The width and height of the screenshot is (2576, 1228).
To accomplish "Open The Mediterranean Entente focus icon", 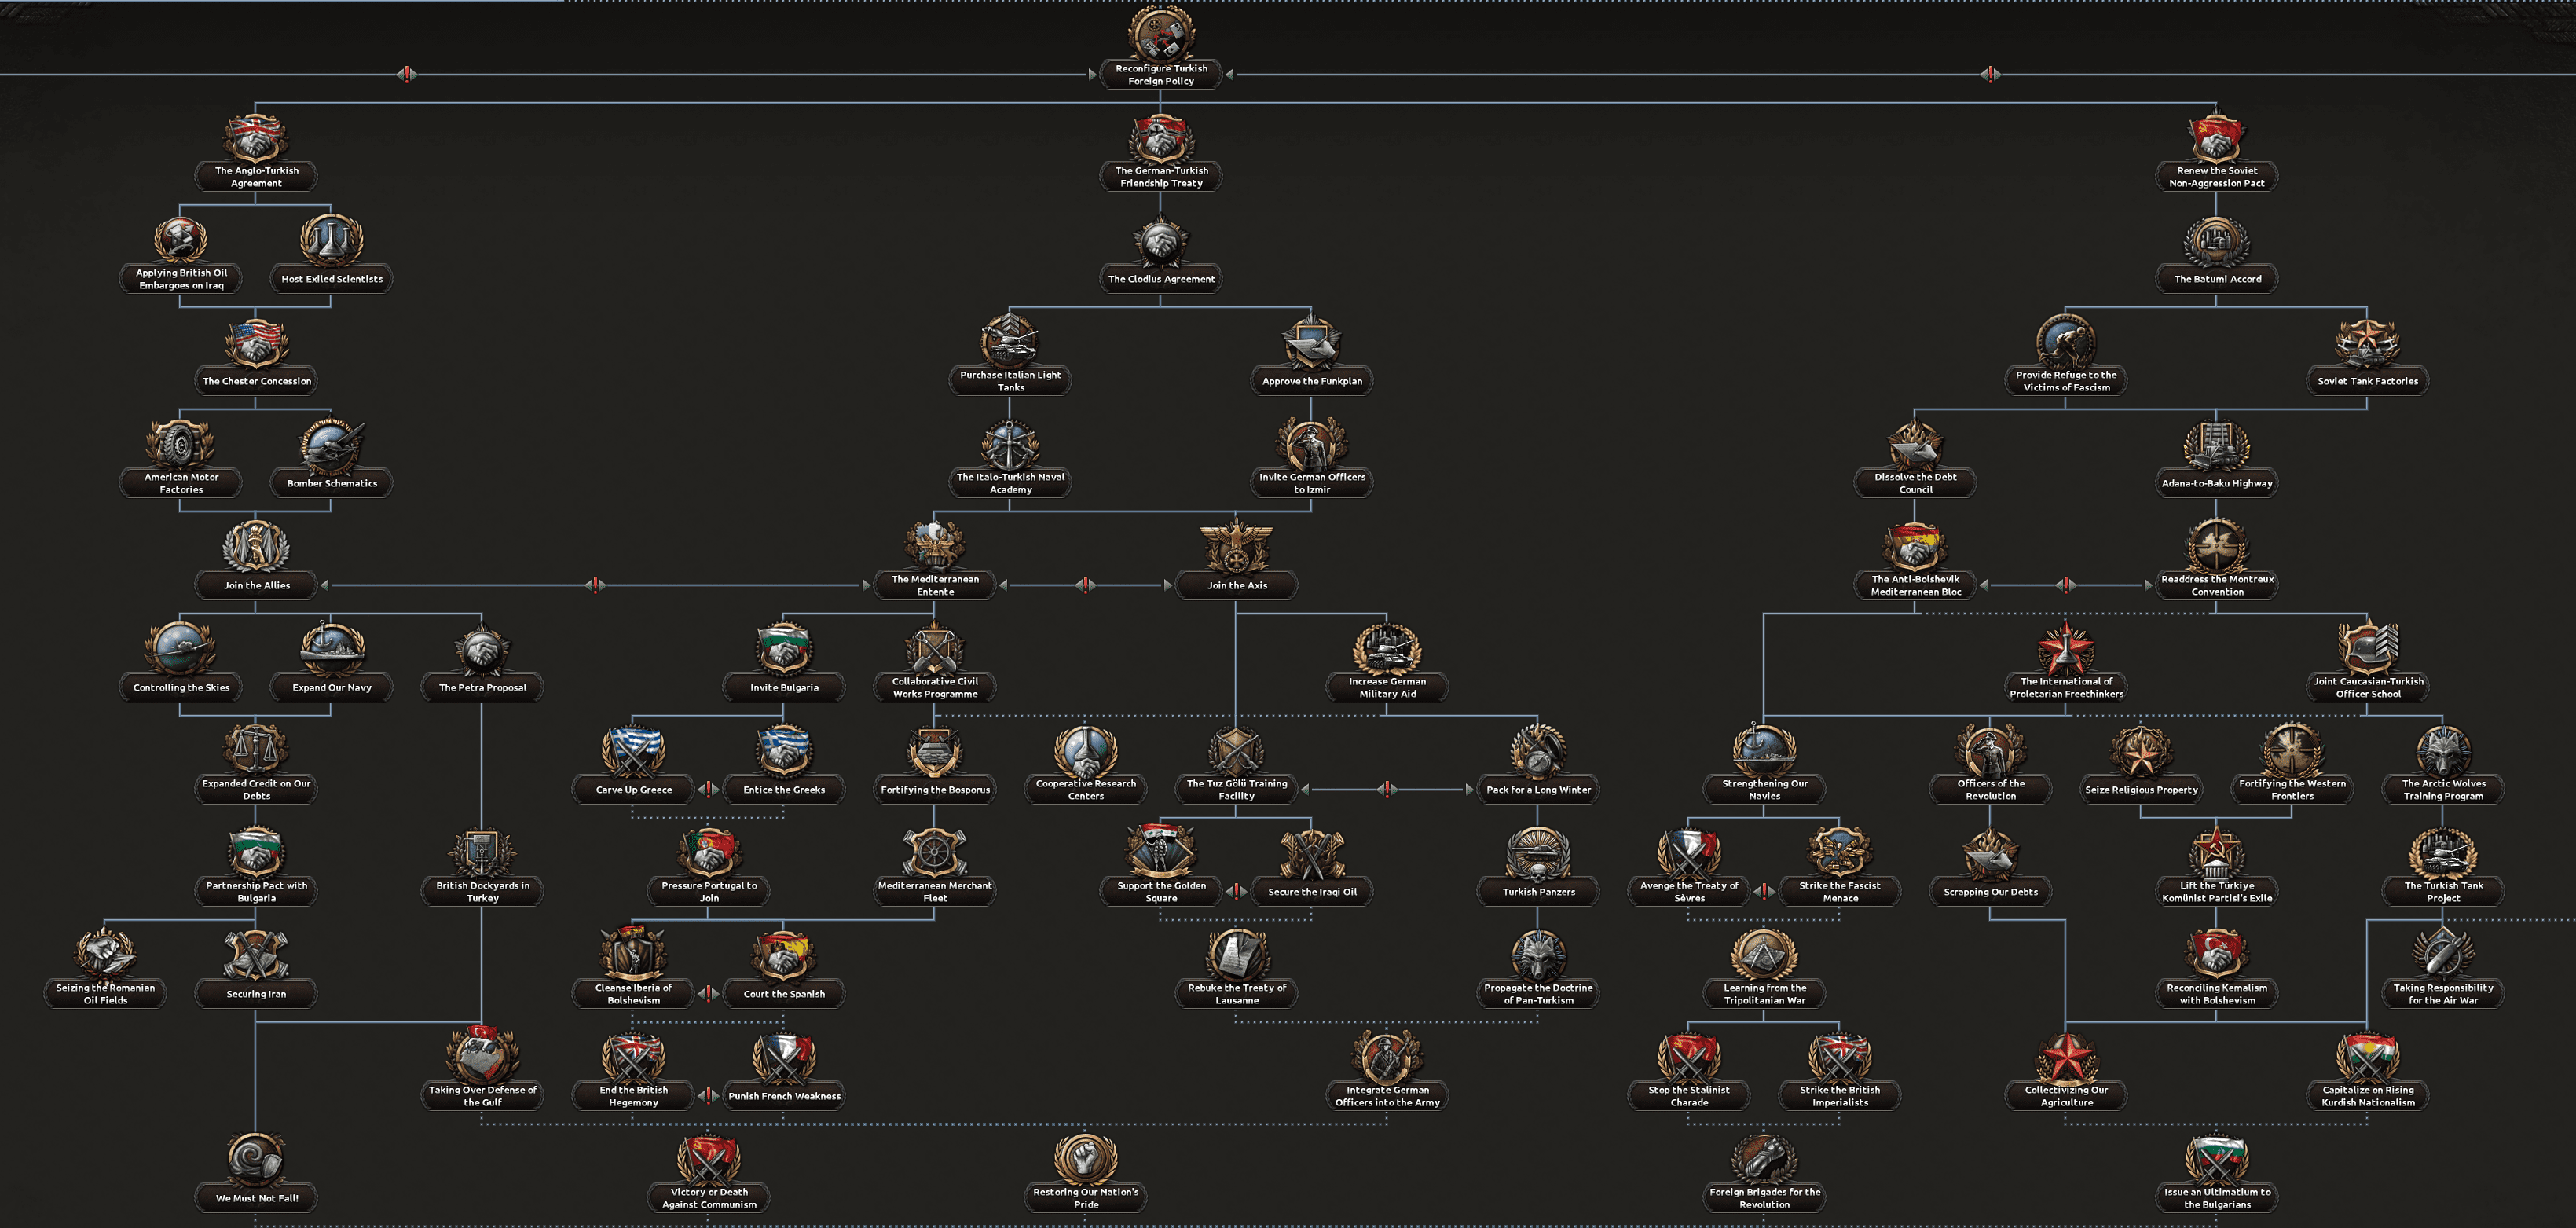I will (935, 545).
